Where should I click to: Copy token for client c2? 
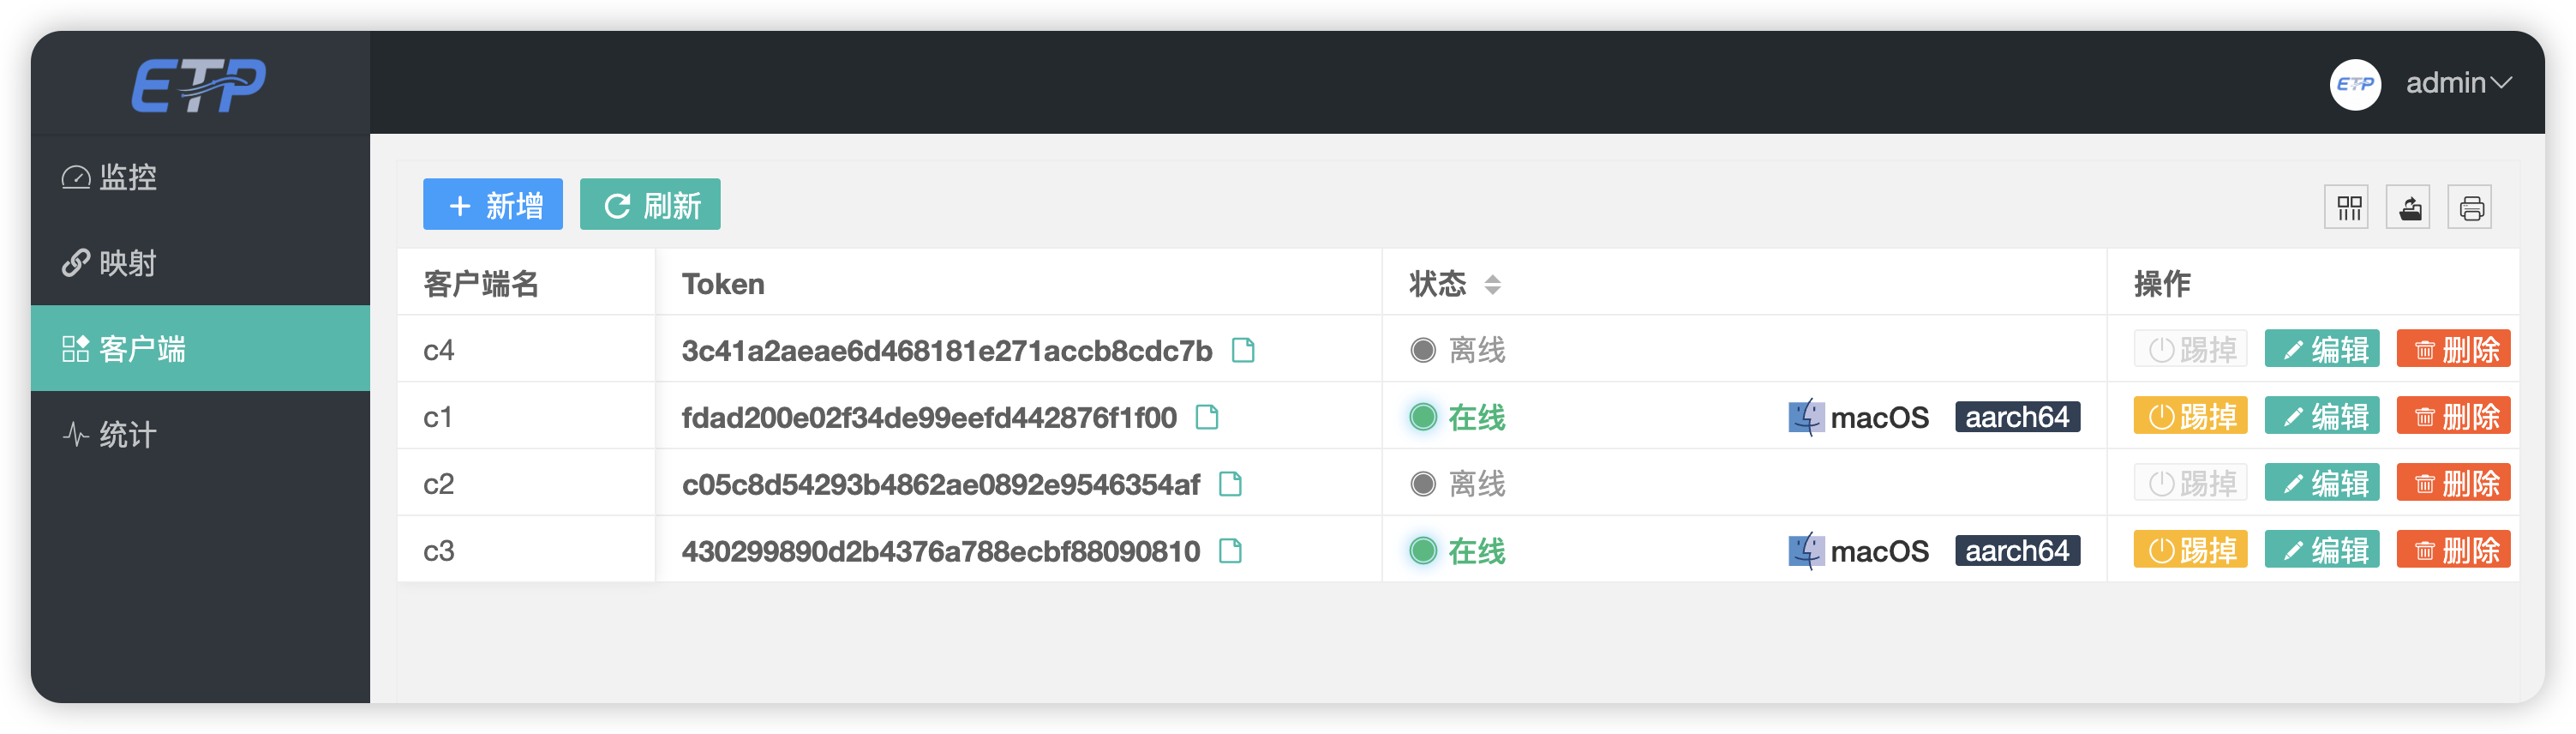pos(1230,484)
